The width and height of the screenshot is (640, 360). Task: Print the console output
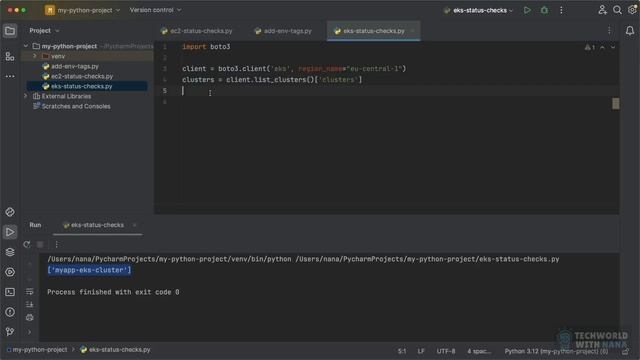click(x=30, y=318)
